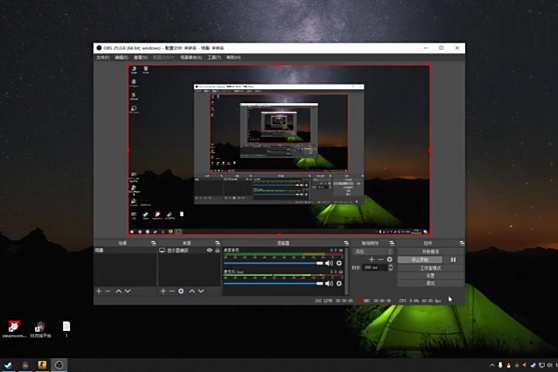558x372 pixels.
Task: Mute the first audio track speaker
Action: 329,263
